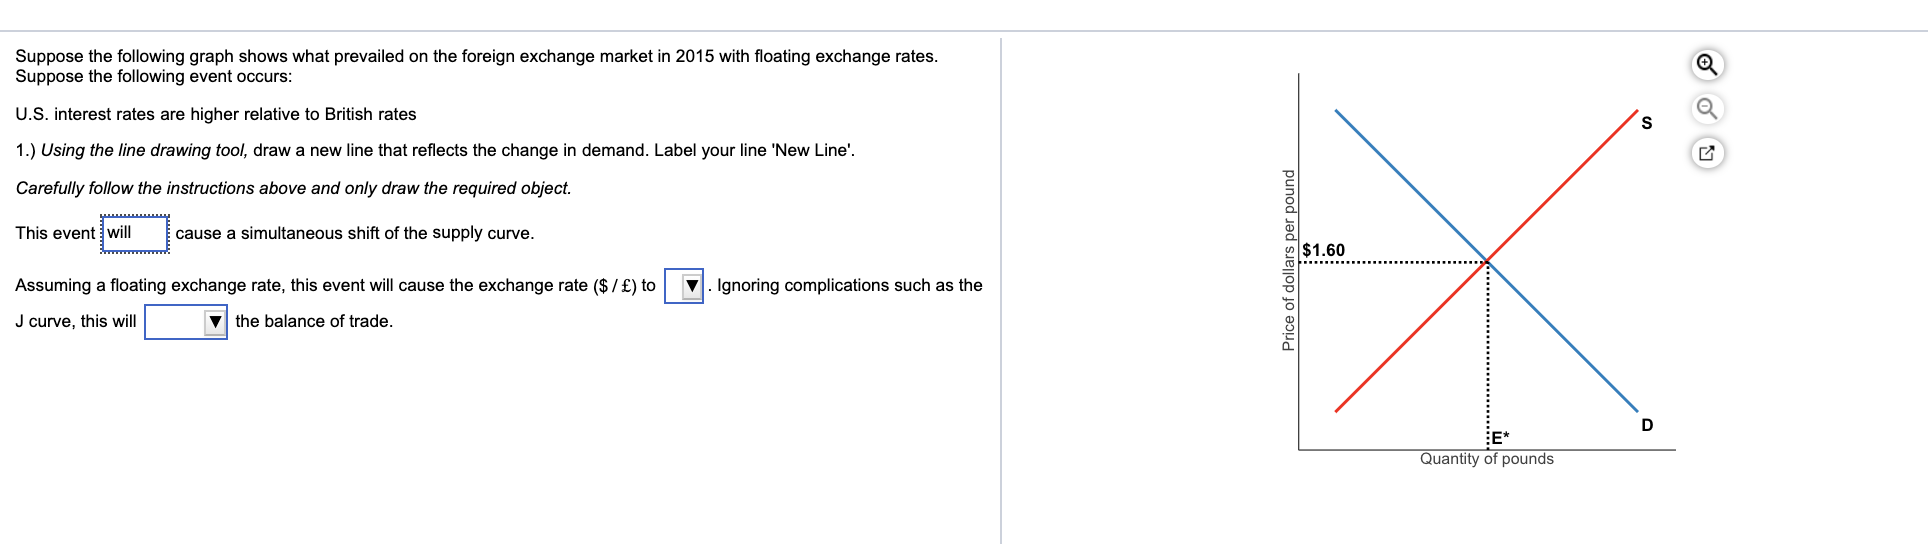1928x544 pixels.
Task: Click the dotted vertical quantity line
Action: click(1487, 355)
